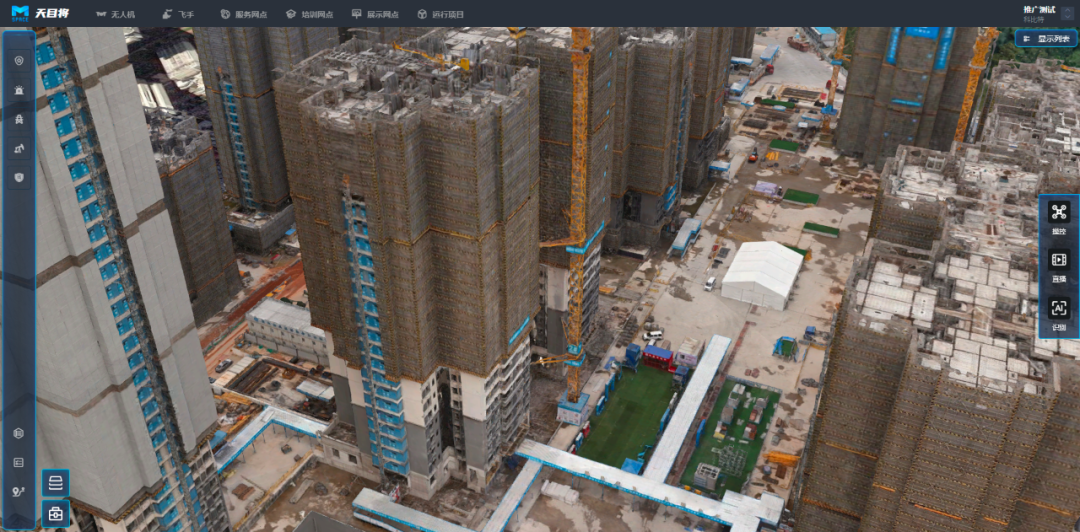The height and width of the screenshot is (532, 1080).
Task: Open the task list icon in sidebar
Action: 19,462
